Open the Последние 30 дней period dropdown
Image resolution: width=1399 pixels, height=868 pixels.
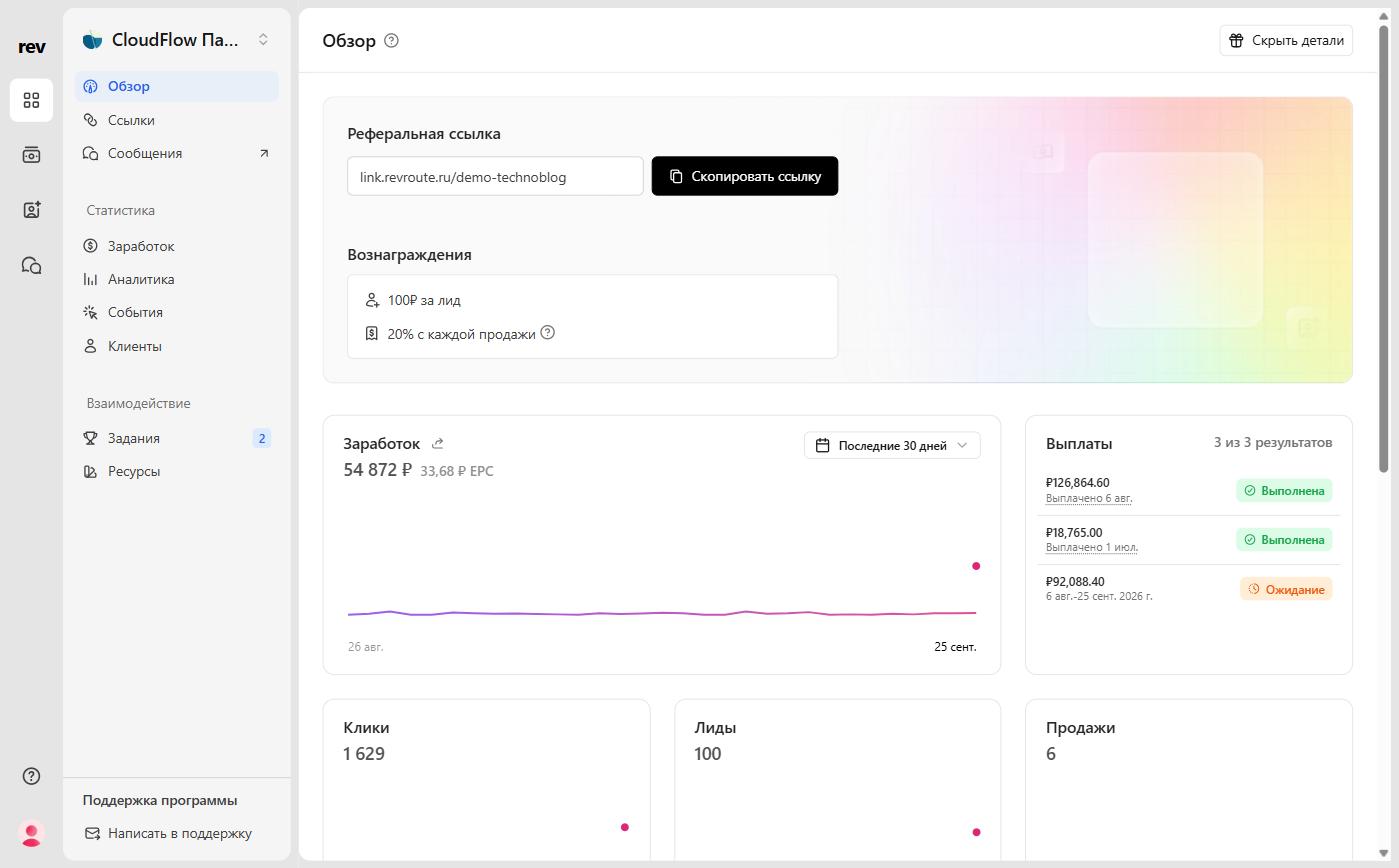tap(892, 445)
